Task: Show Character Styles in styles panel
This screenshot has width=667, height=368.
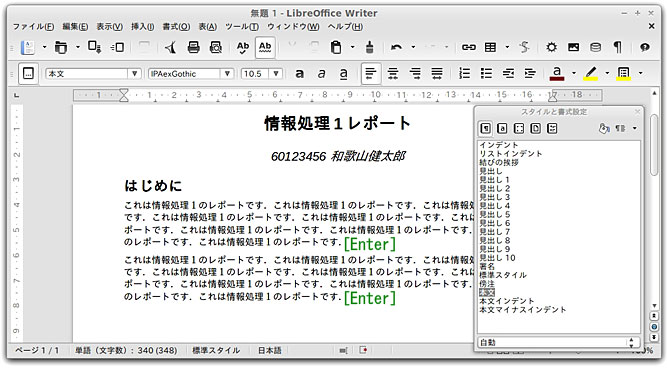Action: 502,128
